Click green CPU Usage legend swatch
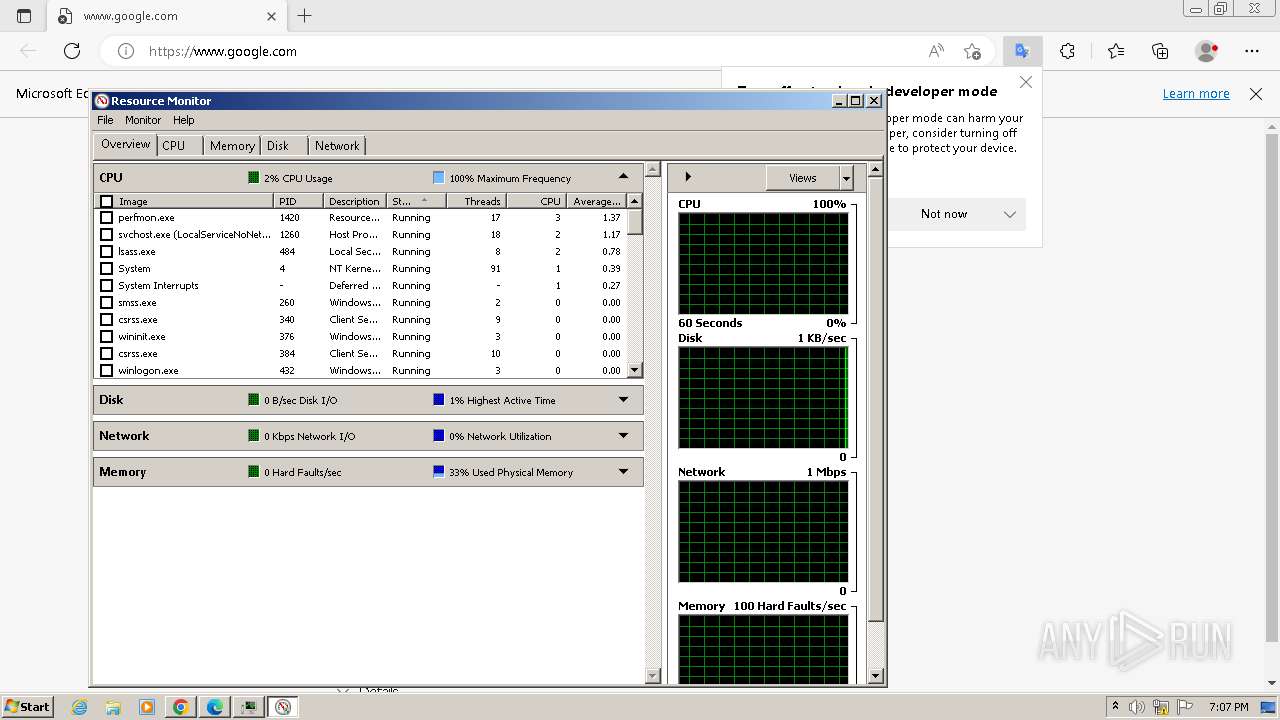 [x=254, y=178]
